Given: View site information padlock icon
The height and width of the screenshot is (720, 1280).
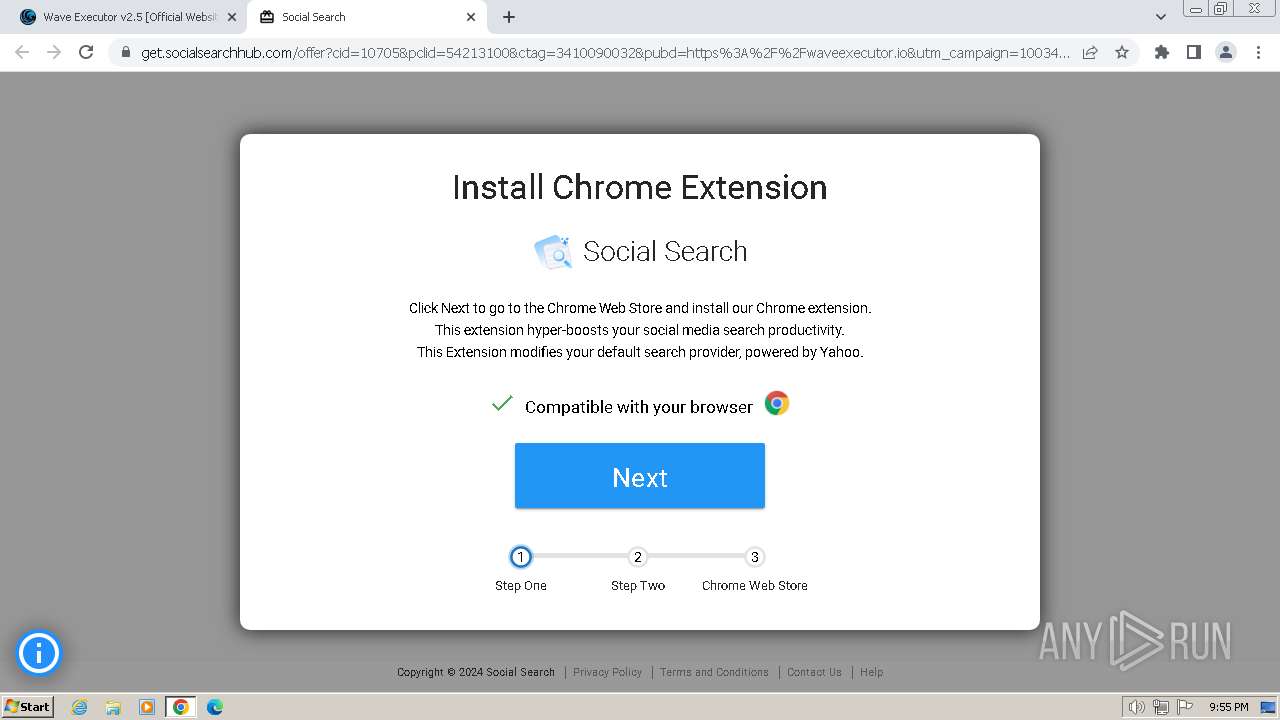Looking at the screenshot, I should (125, 53).
